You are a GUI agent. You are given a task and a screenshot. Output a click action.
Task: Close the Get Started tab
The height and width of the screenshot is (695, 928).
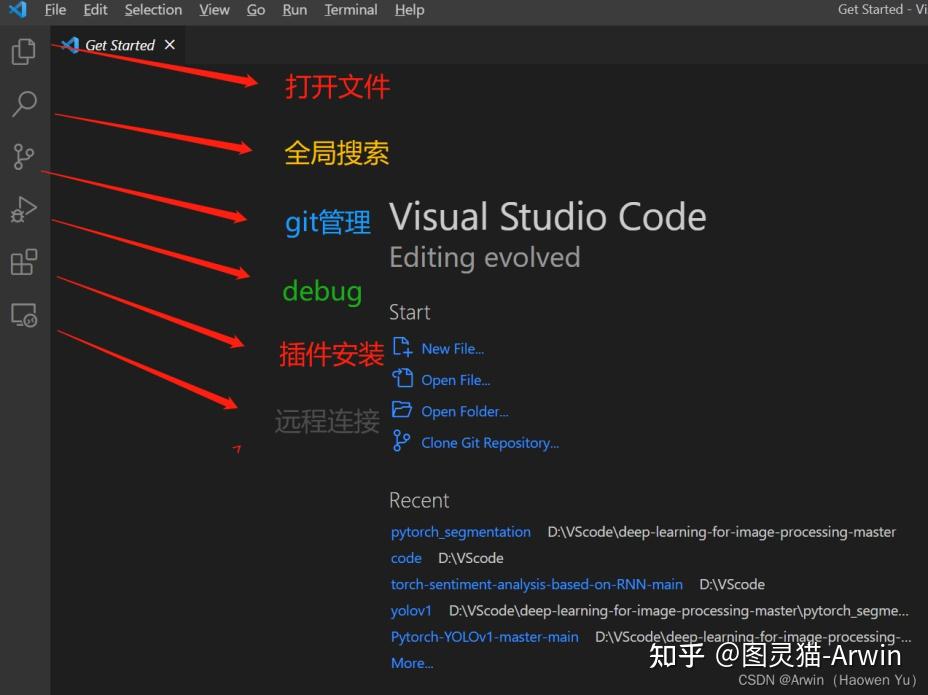tap(169, 45)
